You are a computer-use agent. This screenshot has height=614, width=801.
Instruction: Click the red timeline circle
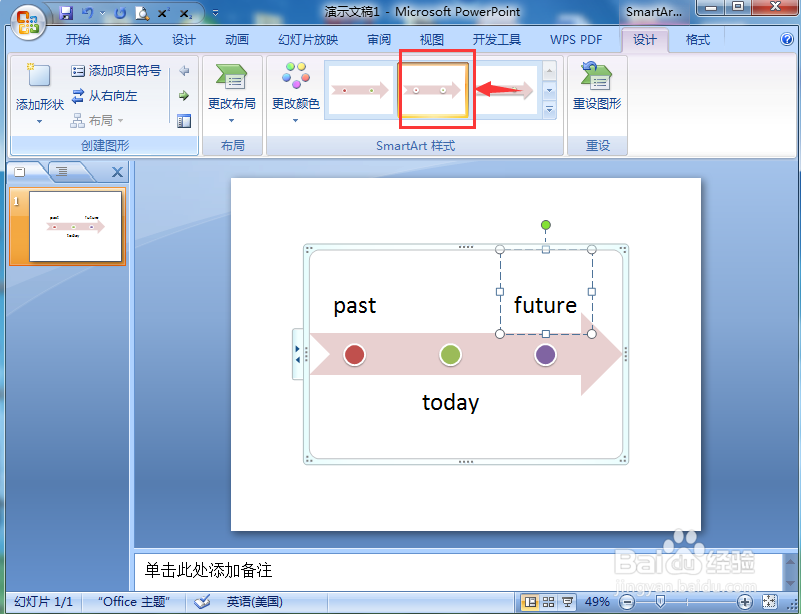point(354,354)
